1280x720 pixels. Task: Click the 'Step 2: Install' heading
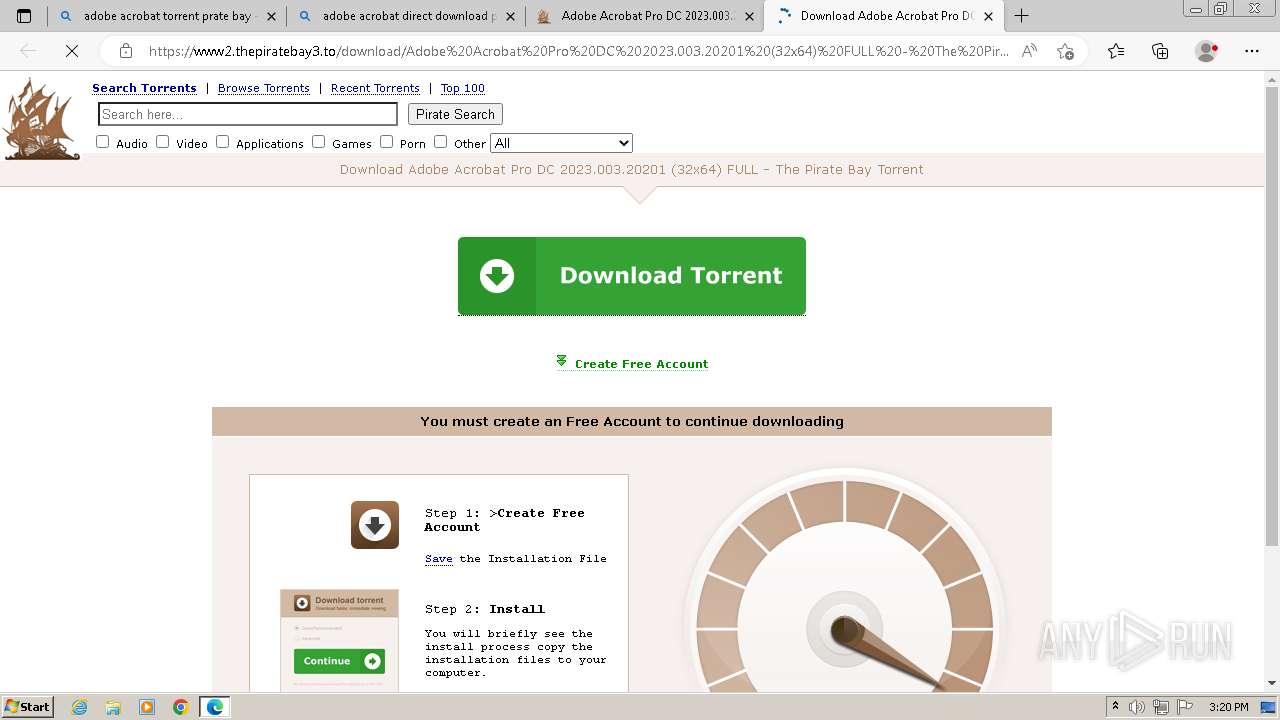click(x=485, y=609)
